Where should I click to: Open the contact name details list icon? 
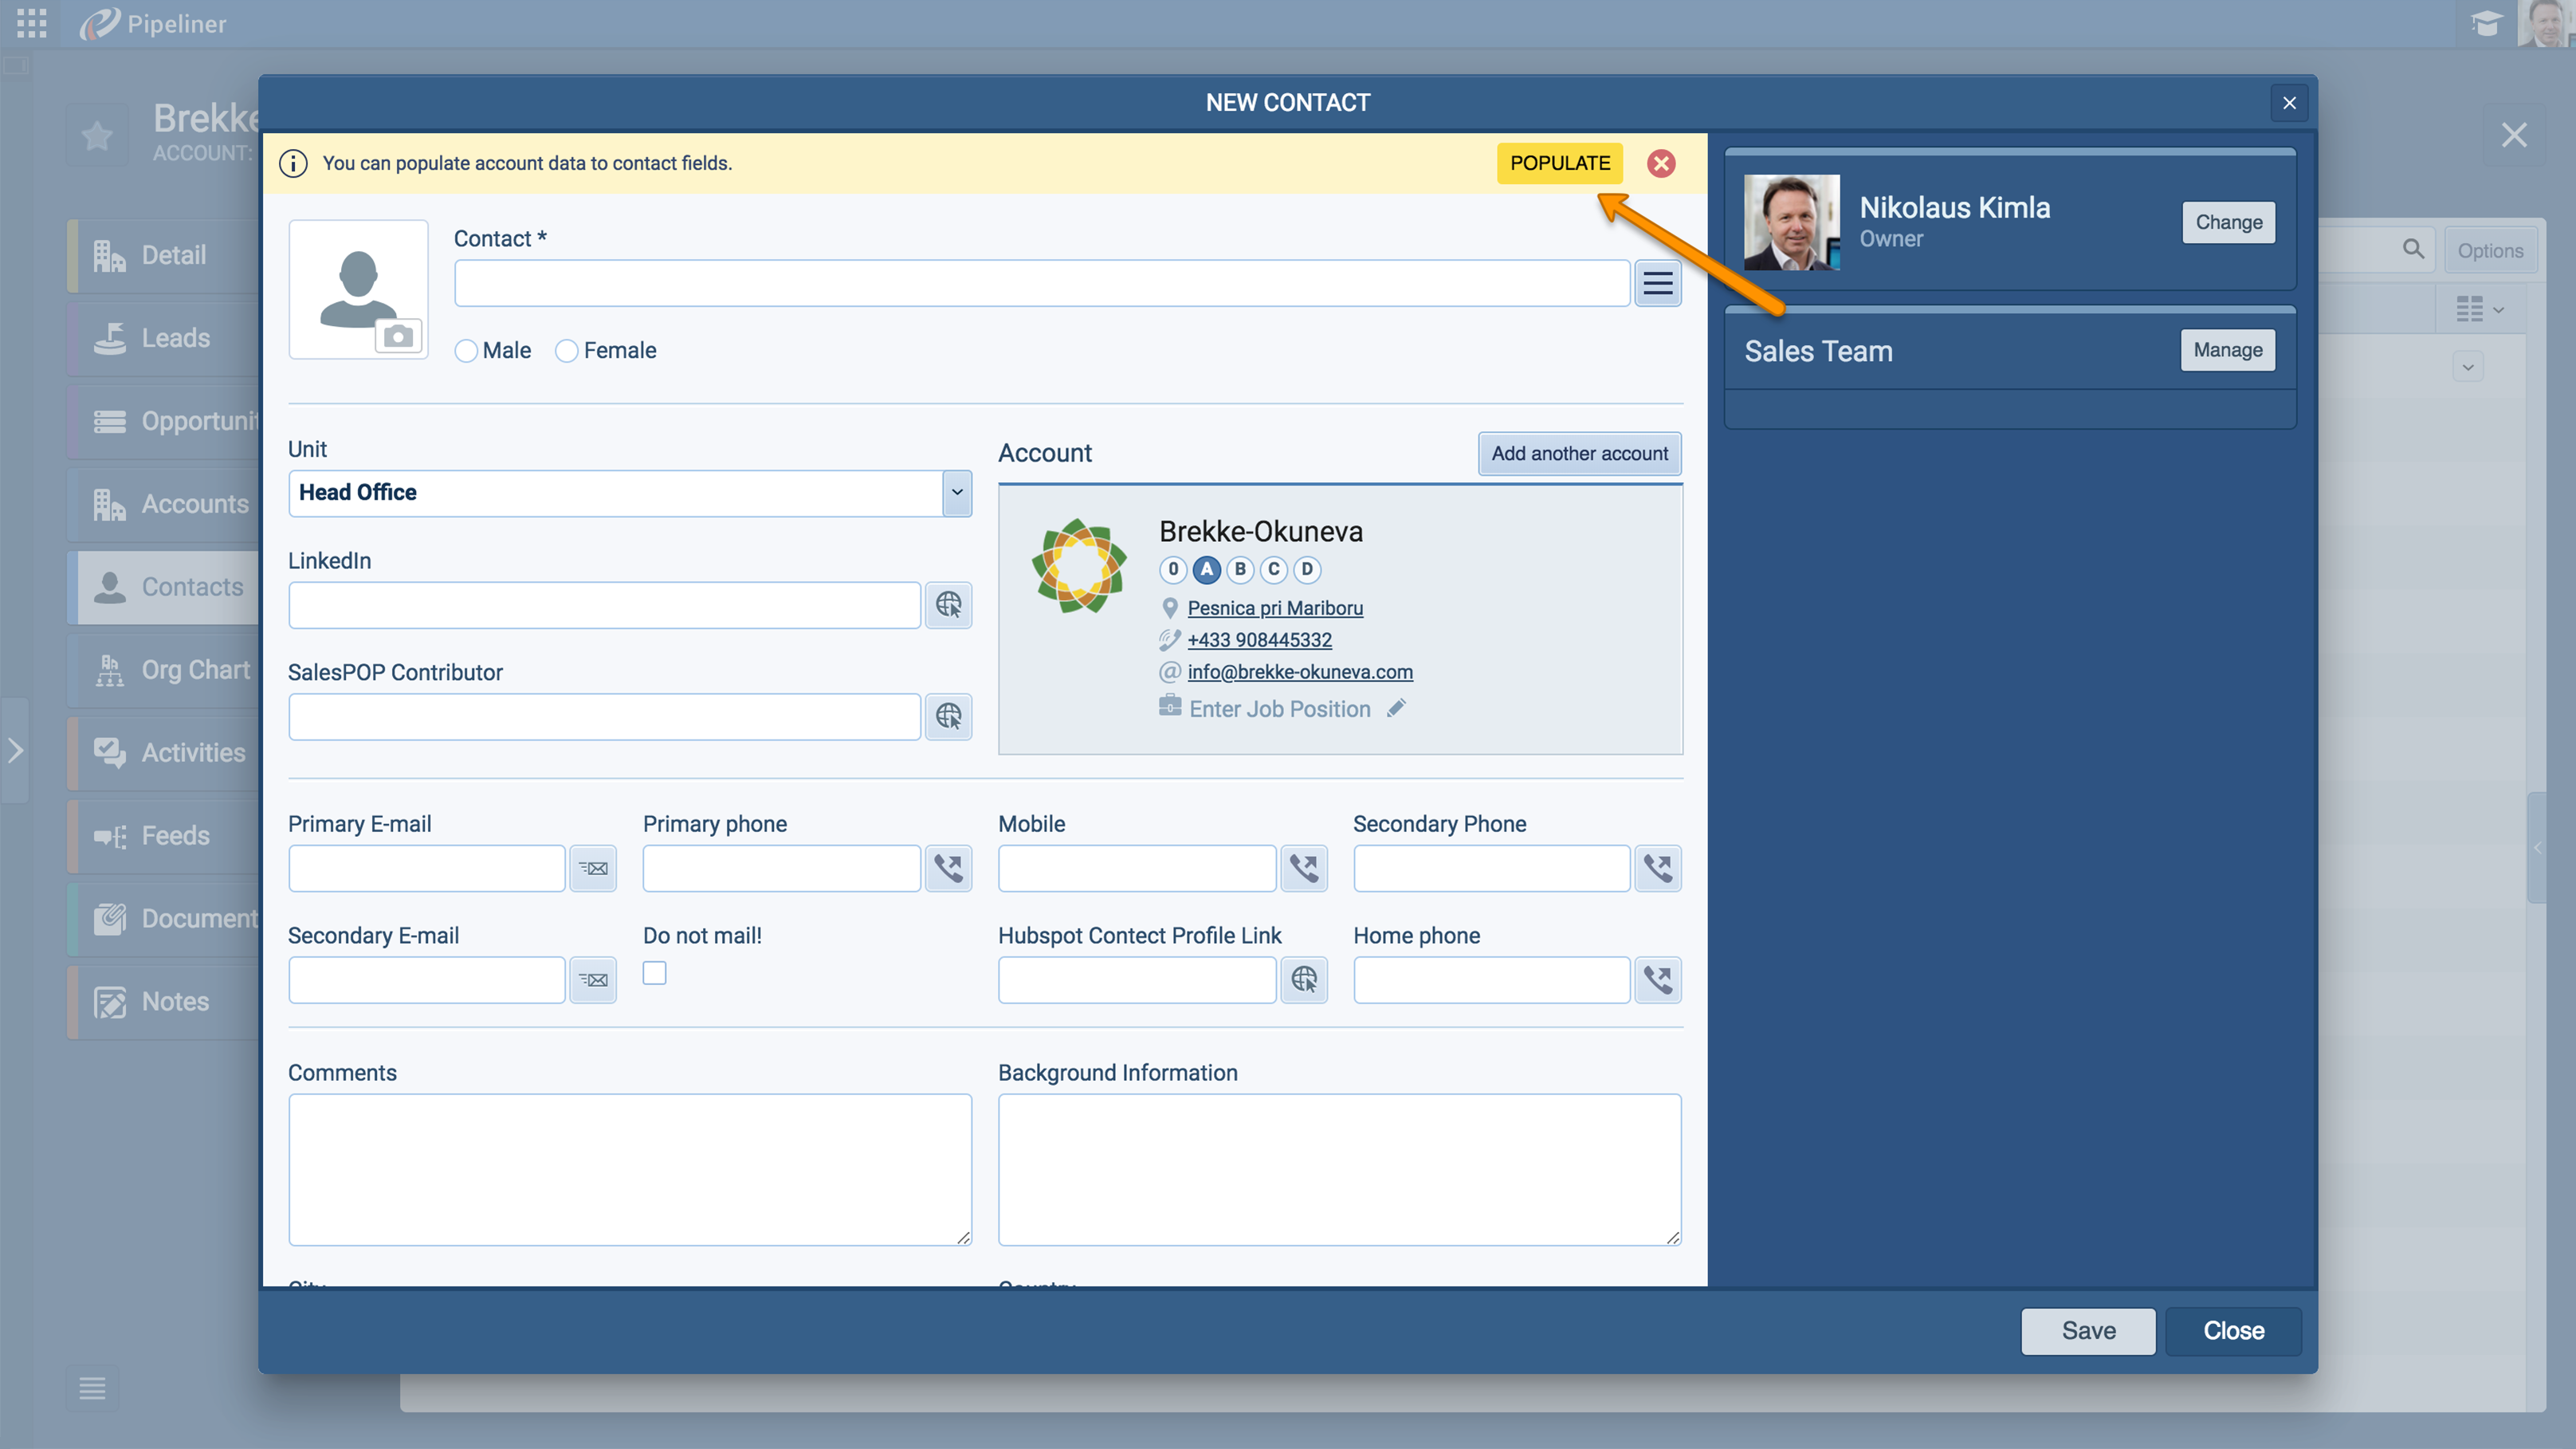[1657, 284]
